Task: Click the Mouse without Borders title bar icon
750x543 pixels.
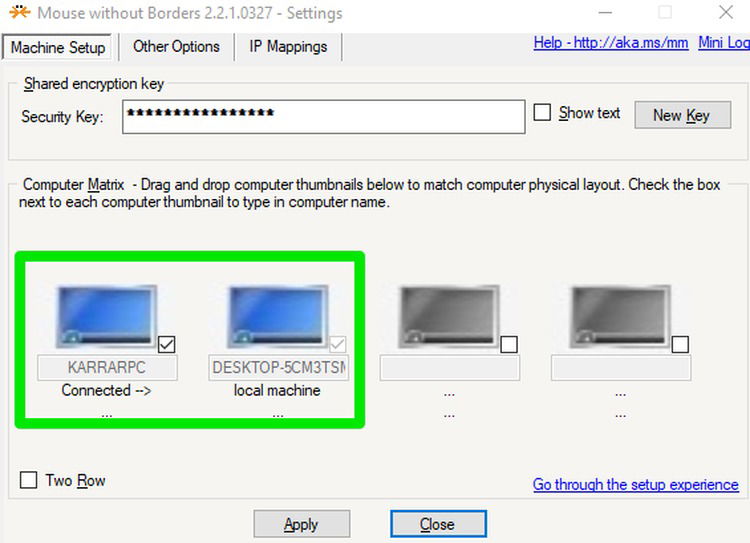Action: point(17,13)
